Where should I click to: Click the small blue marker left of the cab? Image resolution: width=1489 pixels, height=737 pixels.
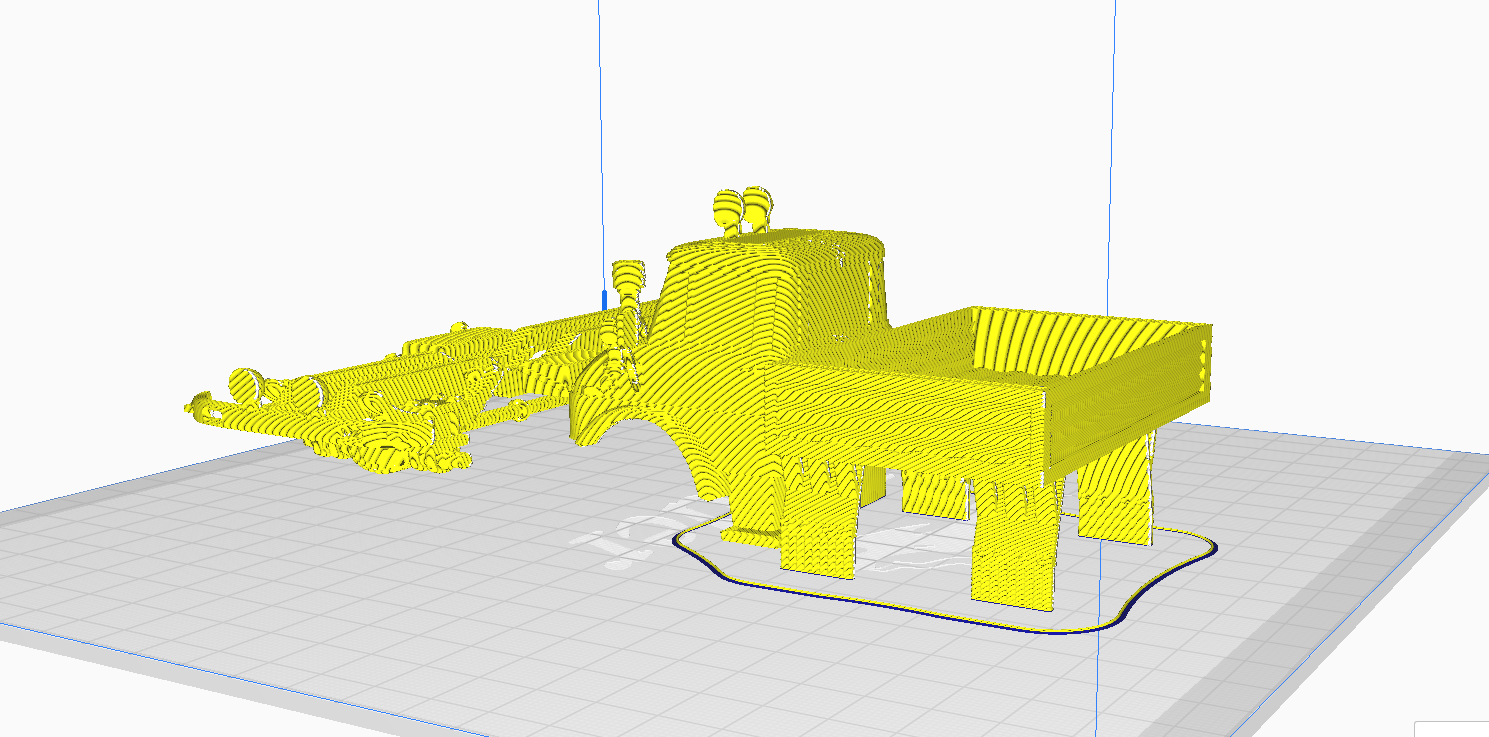click(x=603, y=299)
